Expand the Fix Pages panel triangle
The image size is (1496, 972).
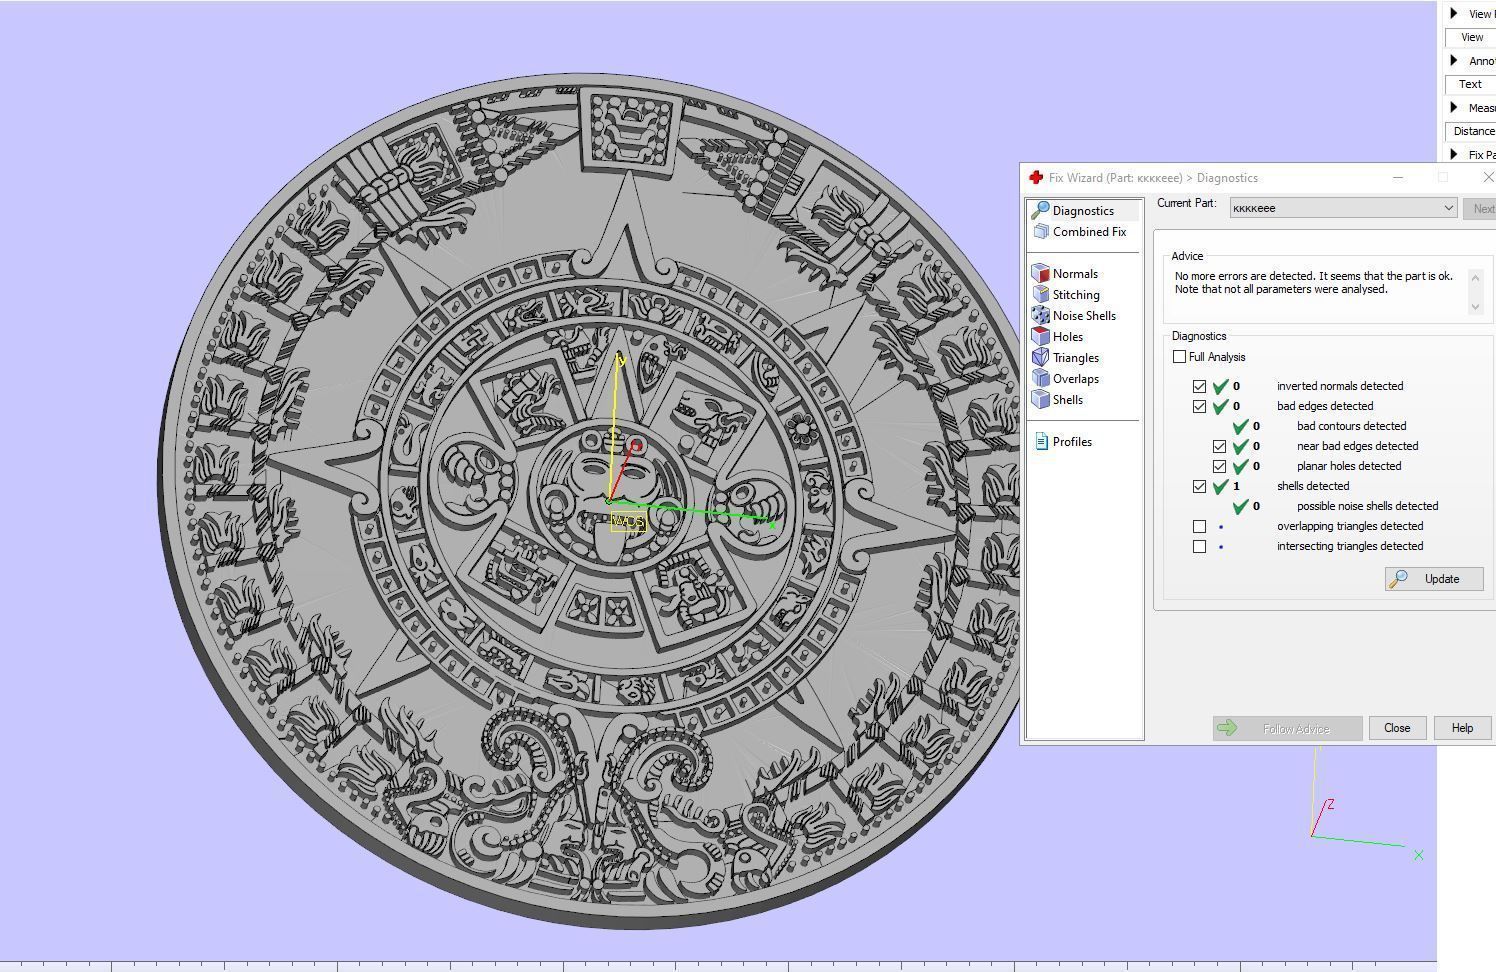(x=1454, y=154)
